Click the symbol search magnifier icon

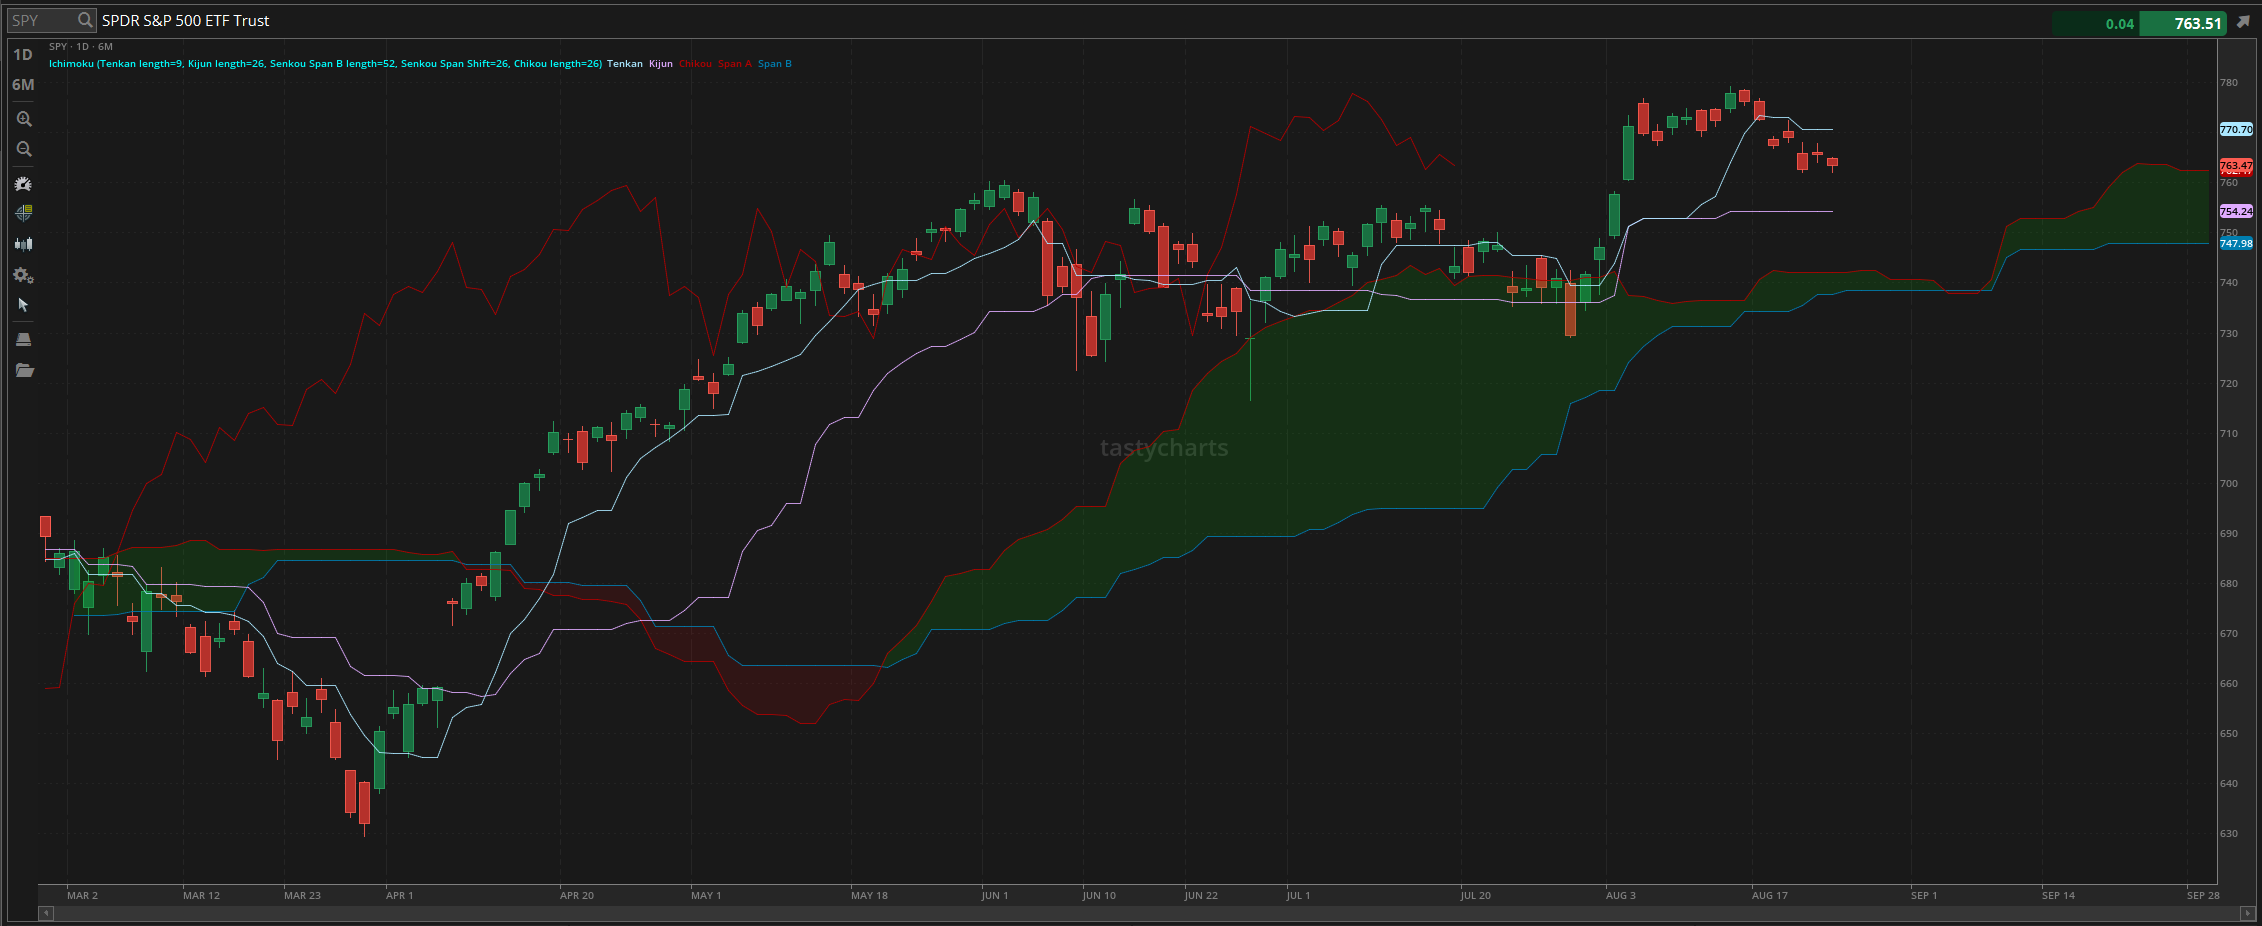point(85,20)
